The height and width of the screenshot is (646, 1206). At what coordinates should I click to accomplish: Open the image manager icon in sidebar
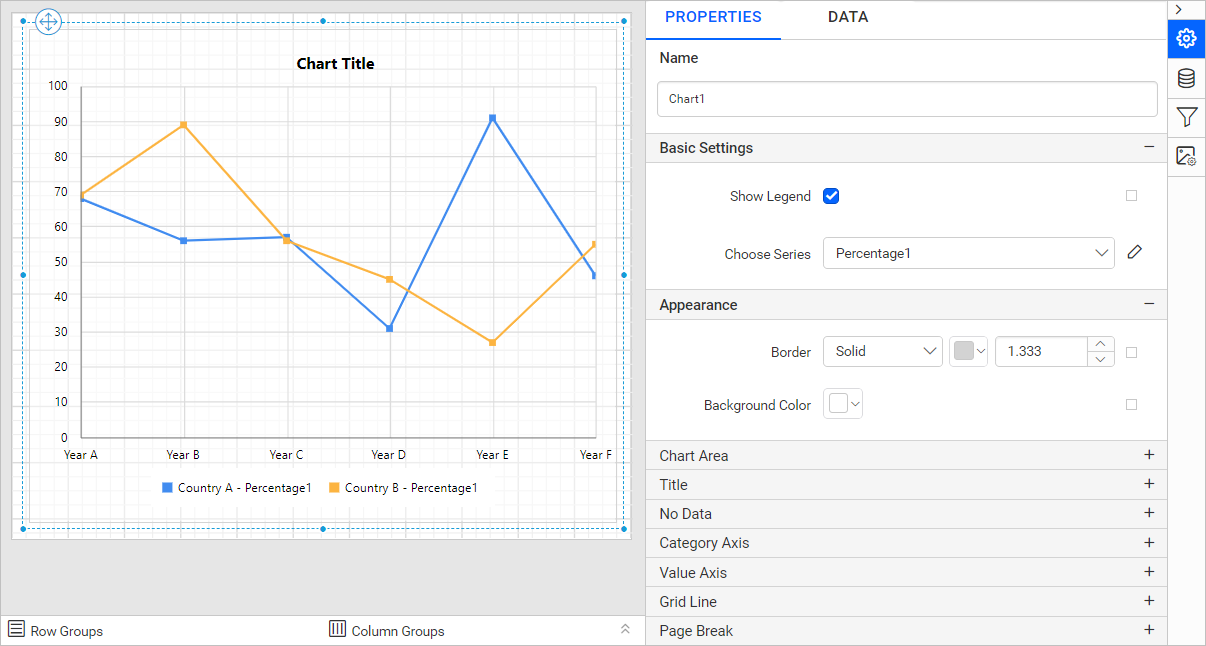pyautogui.click(x=1186, y=156)
